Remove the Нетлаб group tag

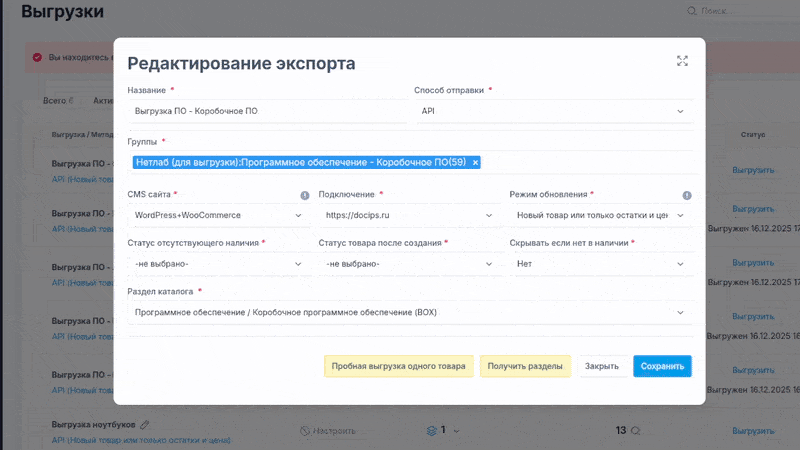pyautogui.click(x=475, y=162)
